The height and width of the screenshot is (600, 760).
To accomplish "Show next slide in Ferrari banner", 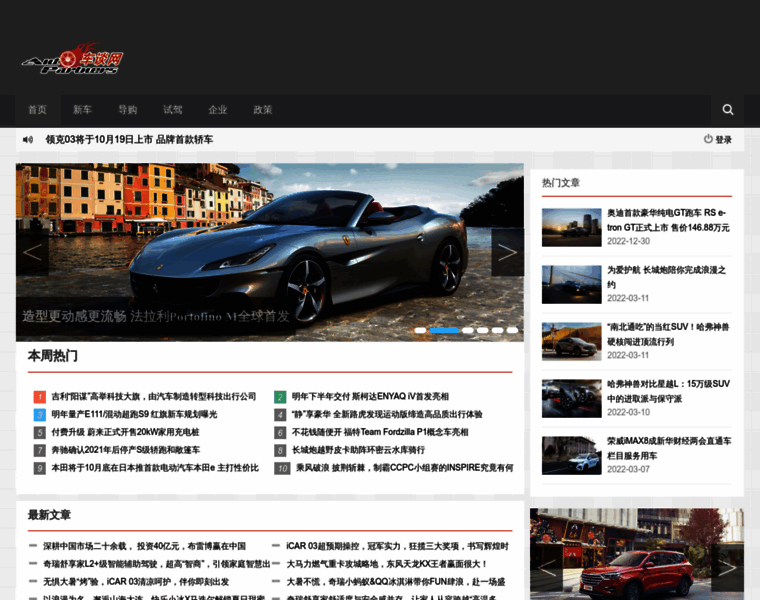I will (x=507, y=253).
